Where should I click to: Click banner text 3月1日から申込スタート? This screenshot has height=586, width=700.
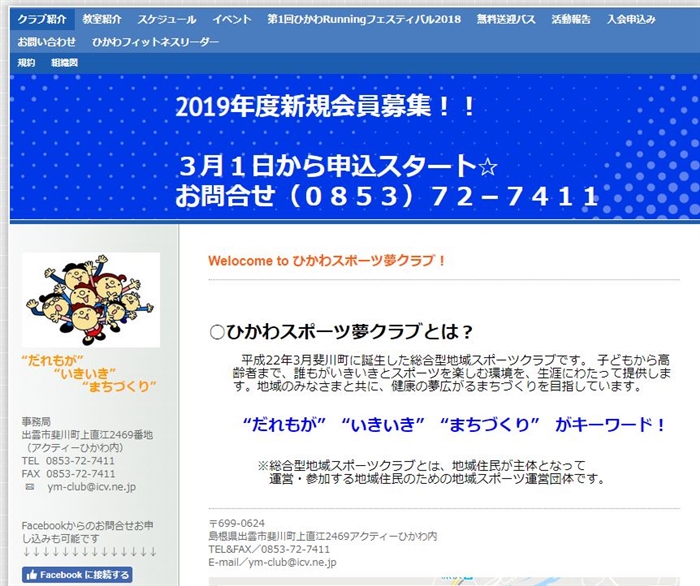tap(337, 166)
